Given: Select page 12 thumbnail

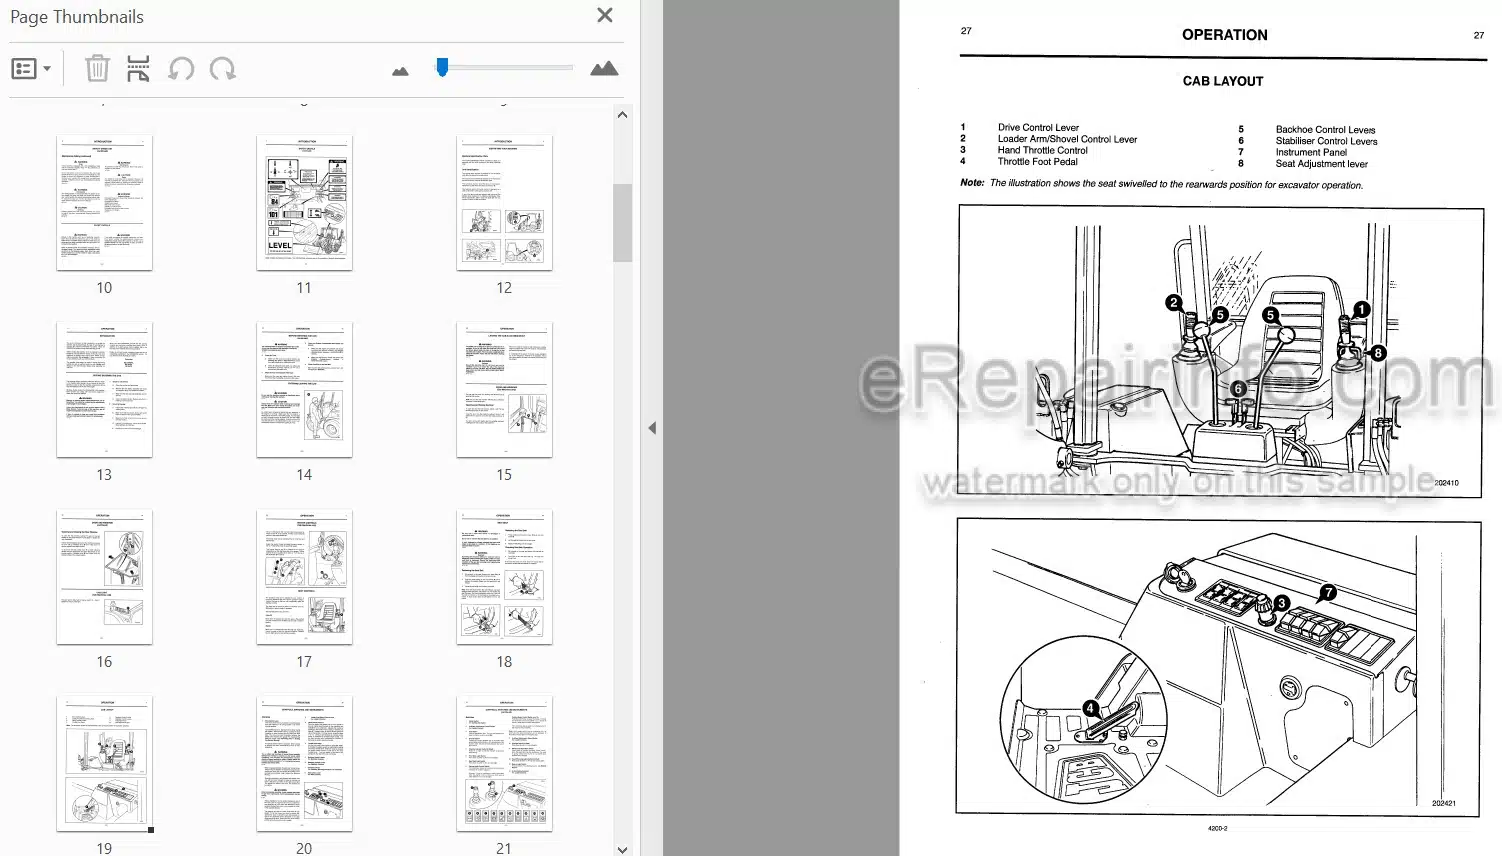Looking at the screenshot, I should pos(504,203).
